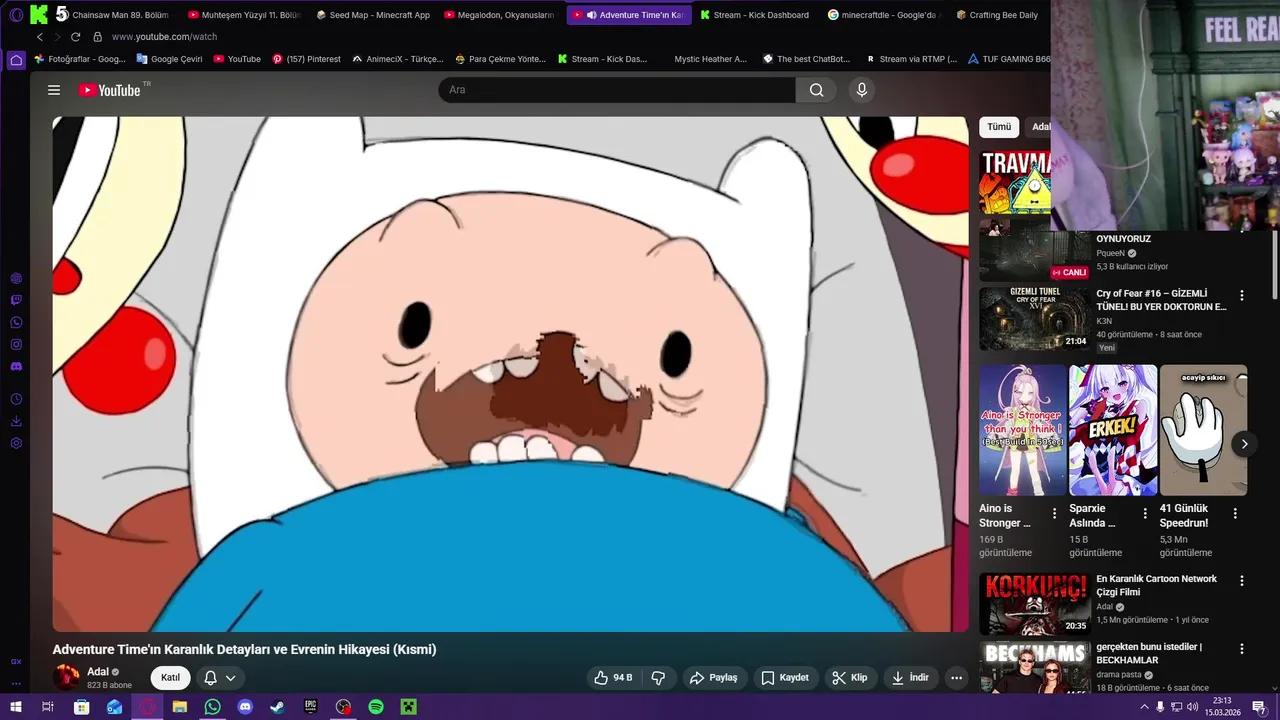Image resolution: width=1280 pixels, height=720 pixels.
Task: Open Twitch in the Opera sidebar
Action: pyautogui.click(x=16, y=300)
